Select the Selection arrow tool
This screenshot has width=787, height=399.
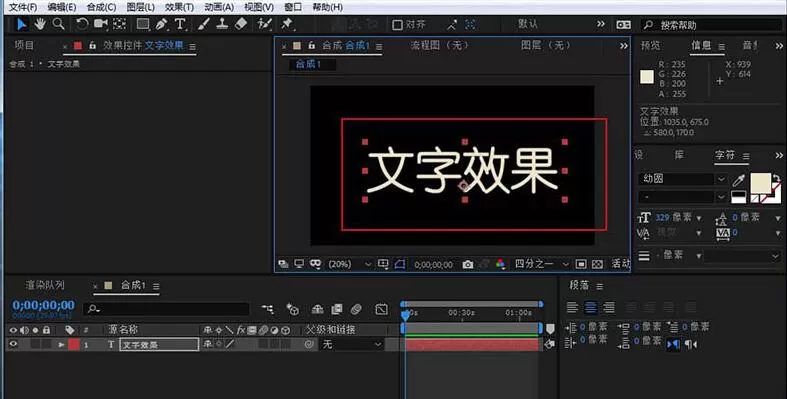pos(22,24)
